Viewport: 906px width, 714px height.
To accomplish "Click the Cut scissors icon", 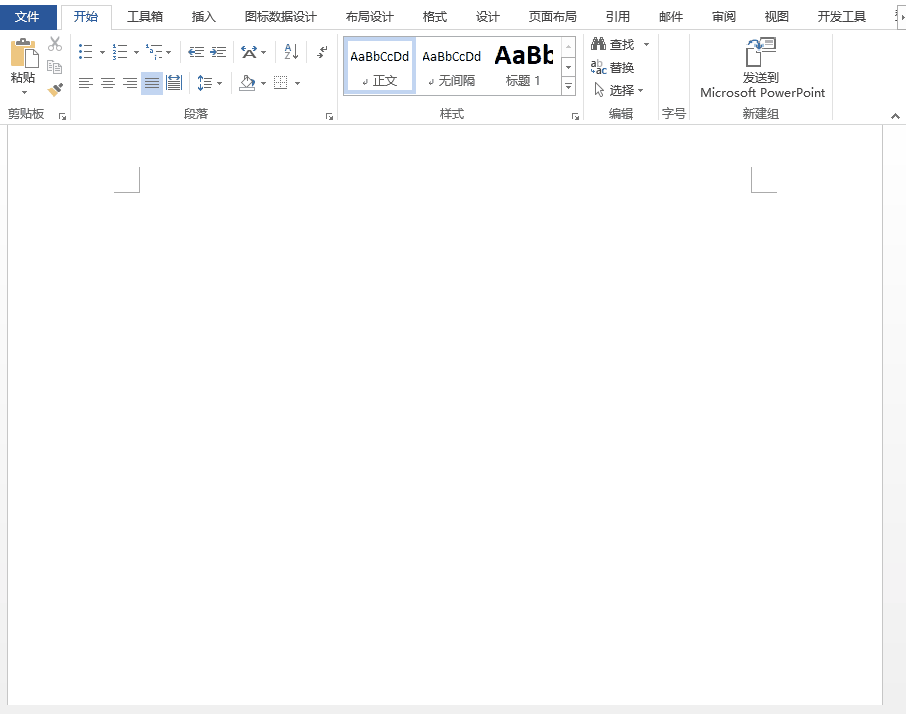I will point(55,43).
